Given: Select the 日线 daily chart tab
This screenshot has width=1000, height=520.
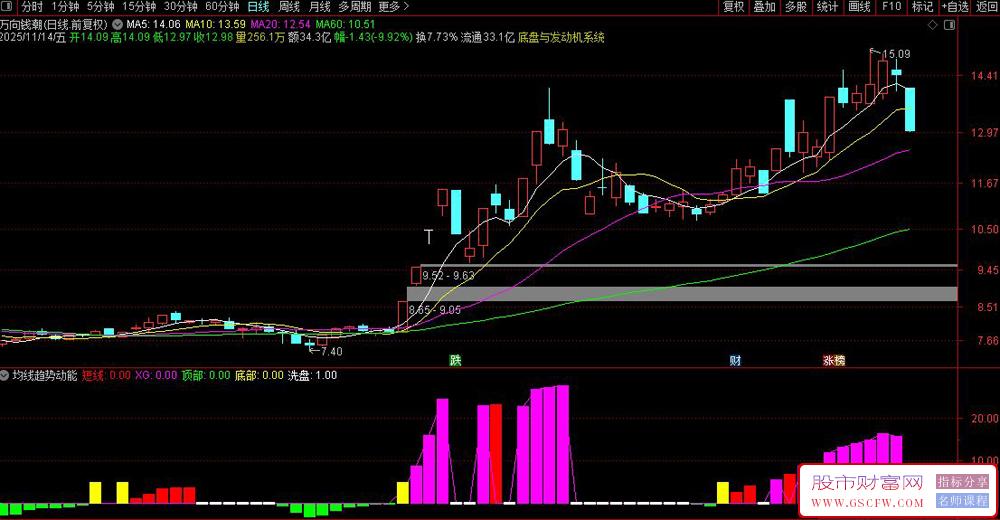Looking at the screenshot, I should [258, 7].
